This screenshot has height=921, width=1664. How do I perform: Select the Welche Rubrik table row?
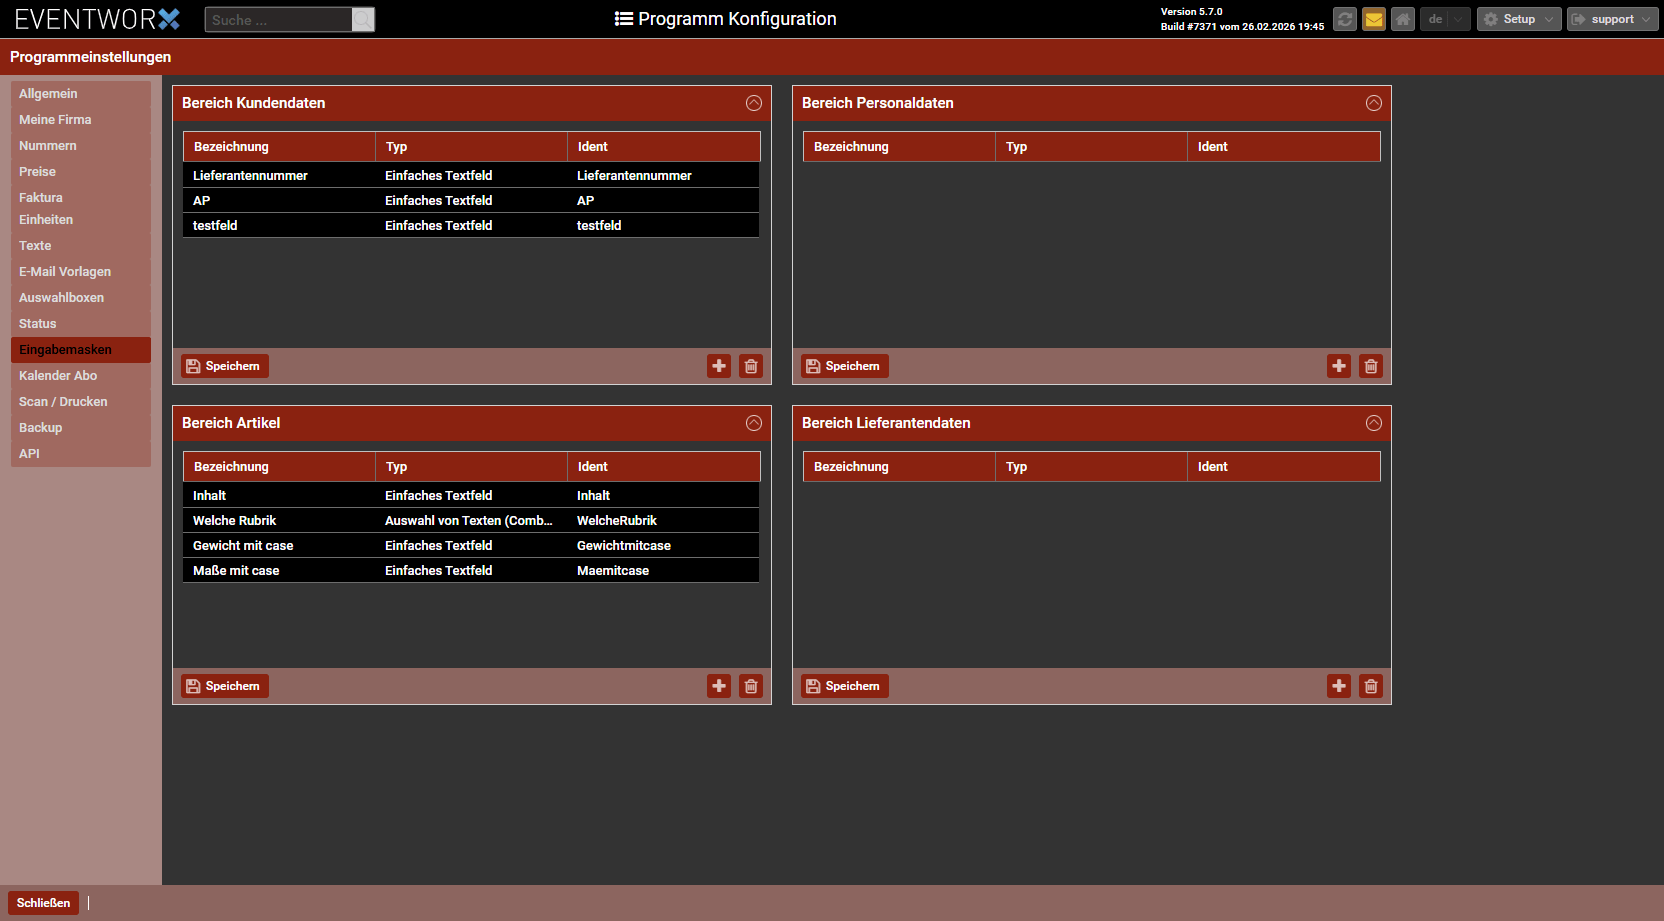tap(470, 520)
